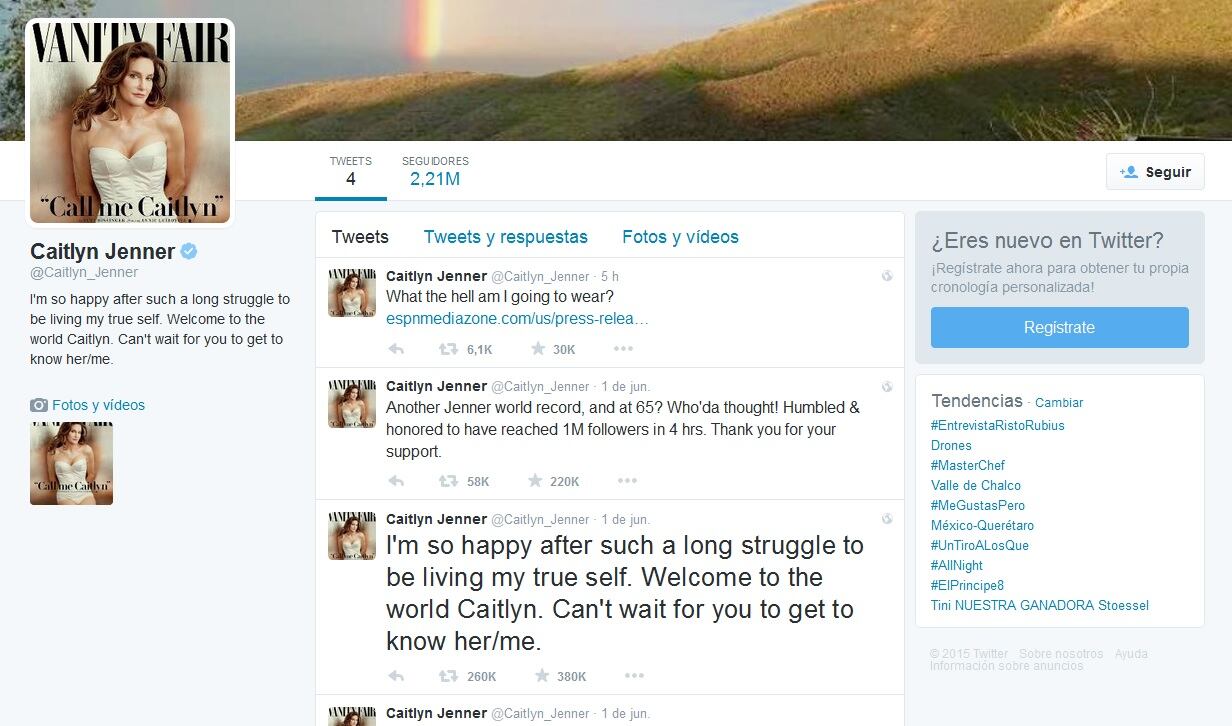Open the Vanity Fair photo thumbnail in sidebar
1232x726 pixels.
click(71, 463)
